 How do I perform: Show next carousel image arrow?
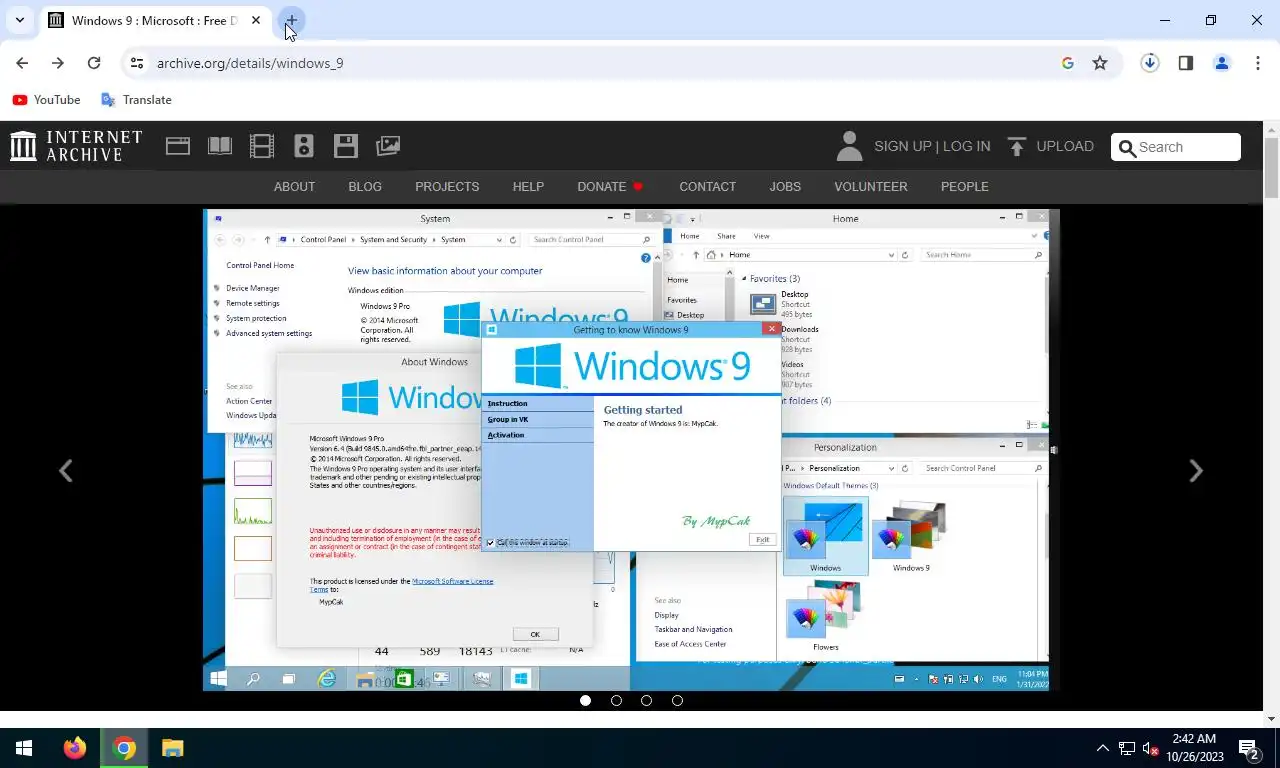click(x=1195, y=471)
